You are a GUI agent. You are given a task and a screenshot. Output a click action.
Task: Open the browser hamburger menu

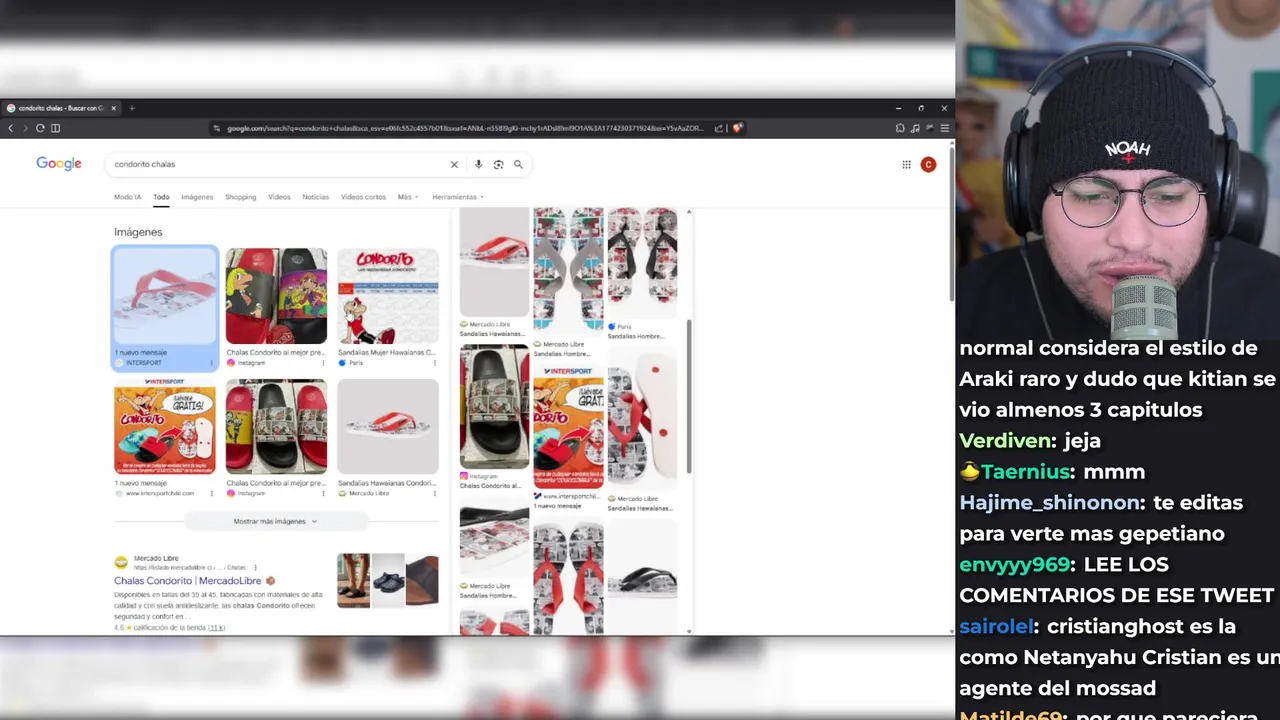(945, 128)
